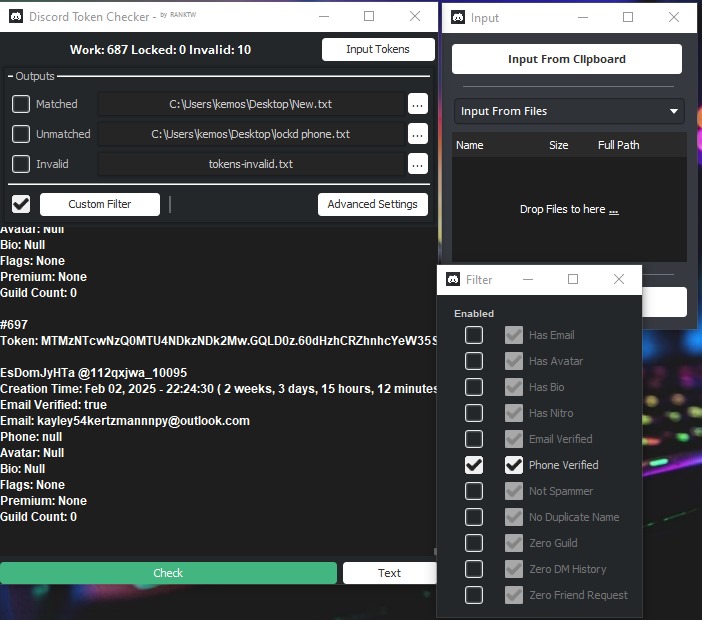Tick the Enabled-column checkbox for Has Bio
The image size is (702, 620).
point(474,387)
